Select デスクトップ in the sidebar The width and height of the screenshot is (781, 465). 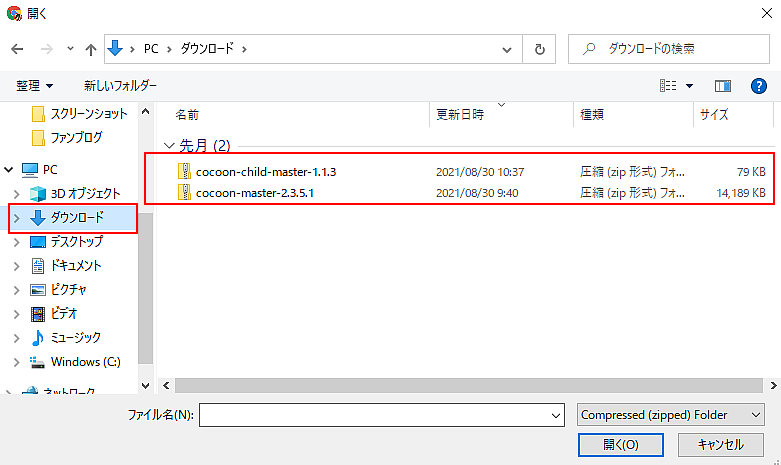tap(67, 241)
